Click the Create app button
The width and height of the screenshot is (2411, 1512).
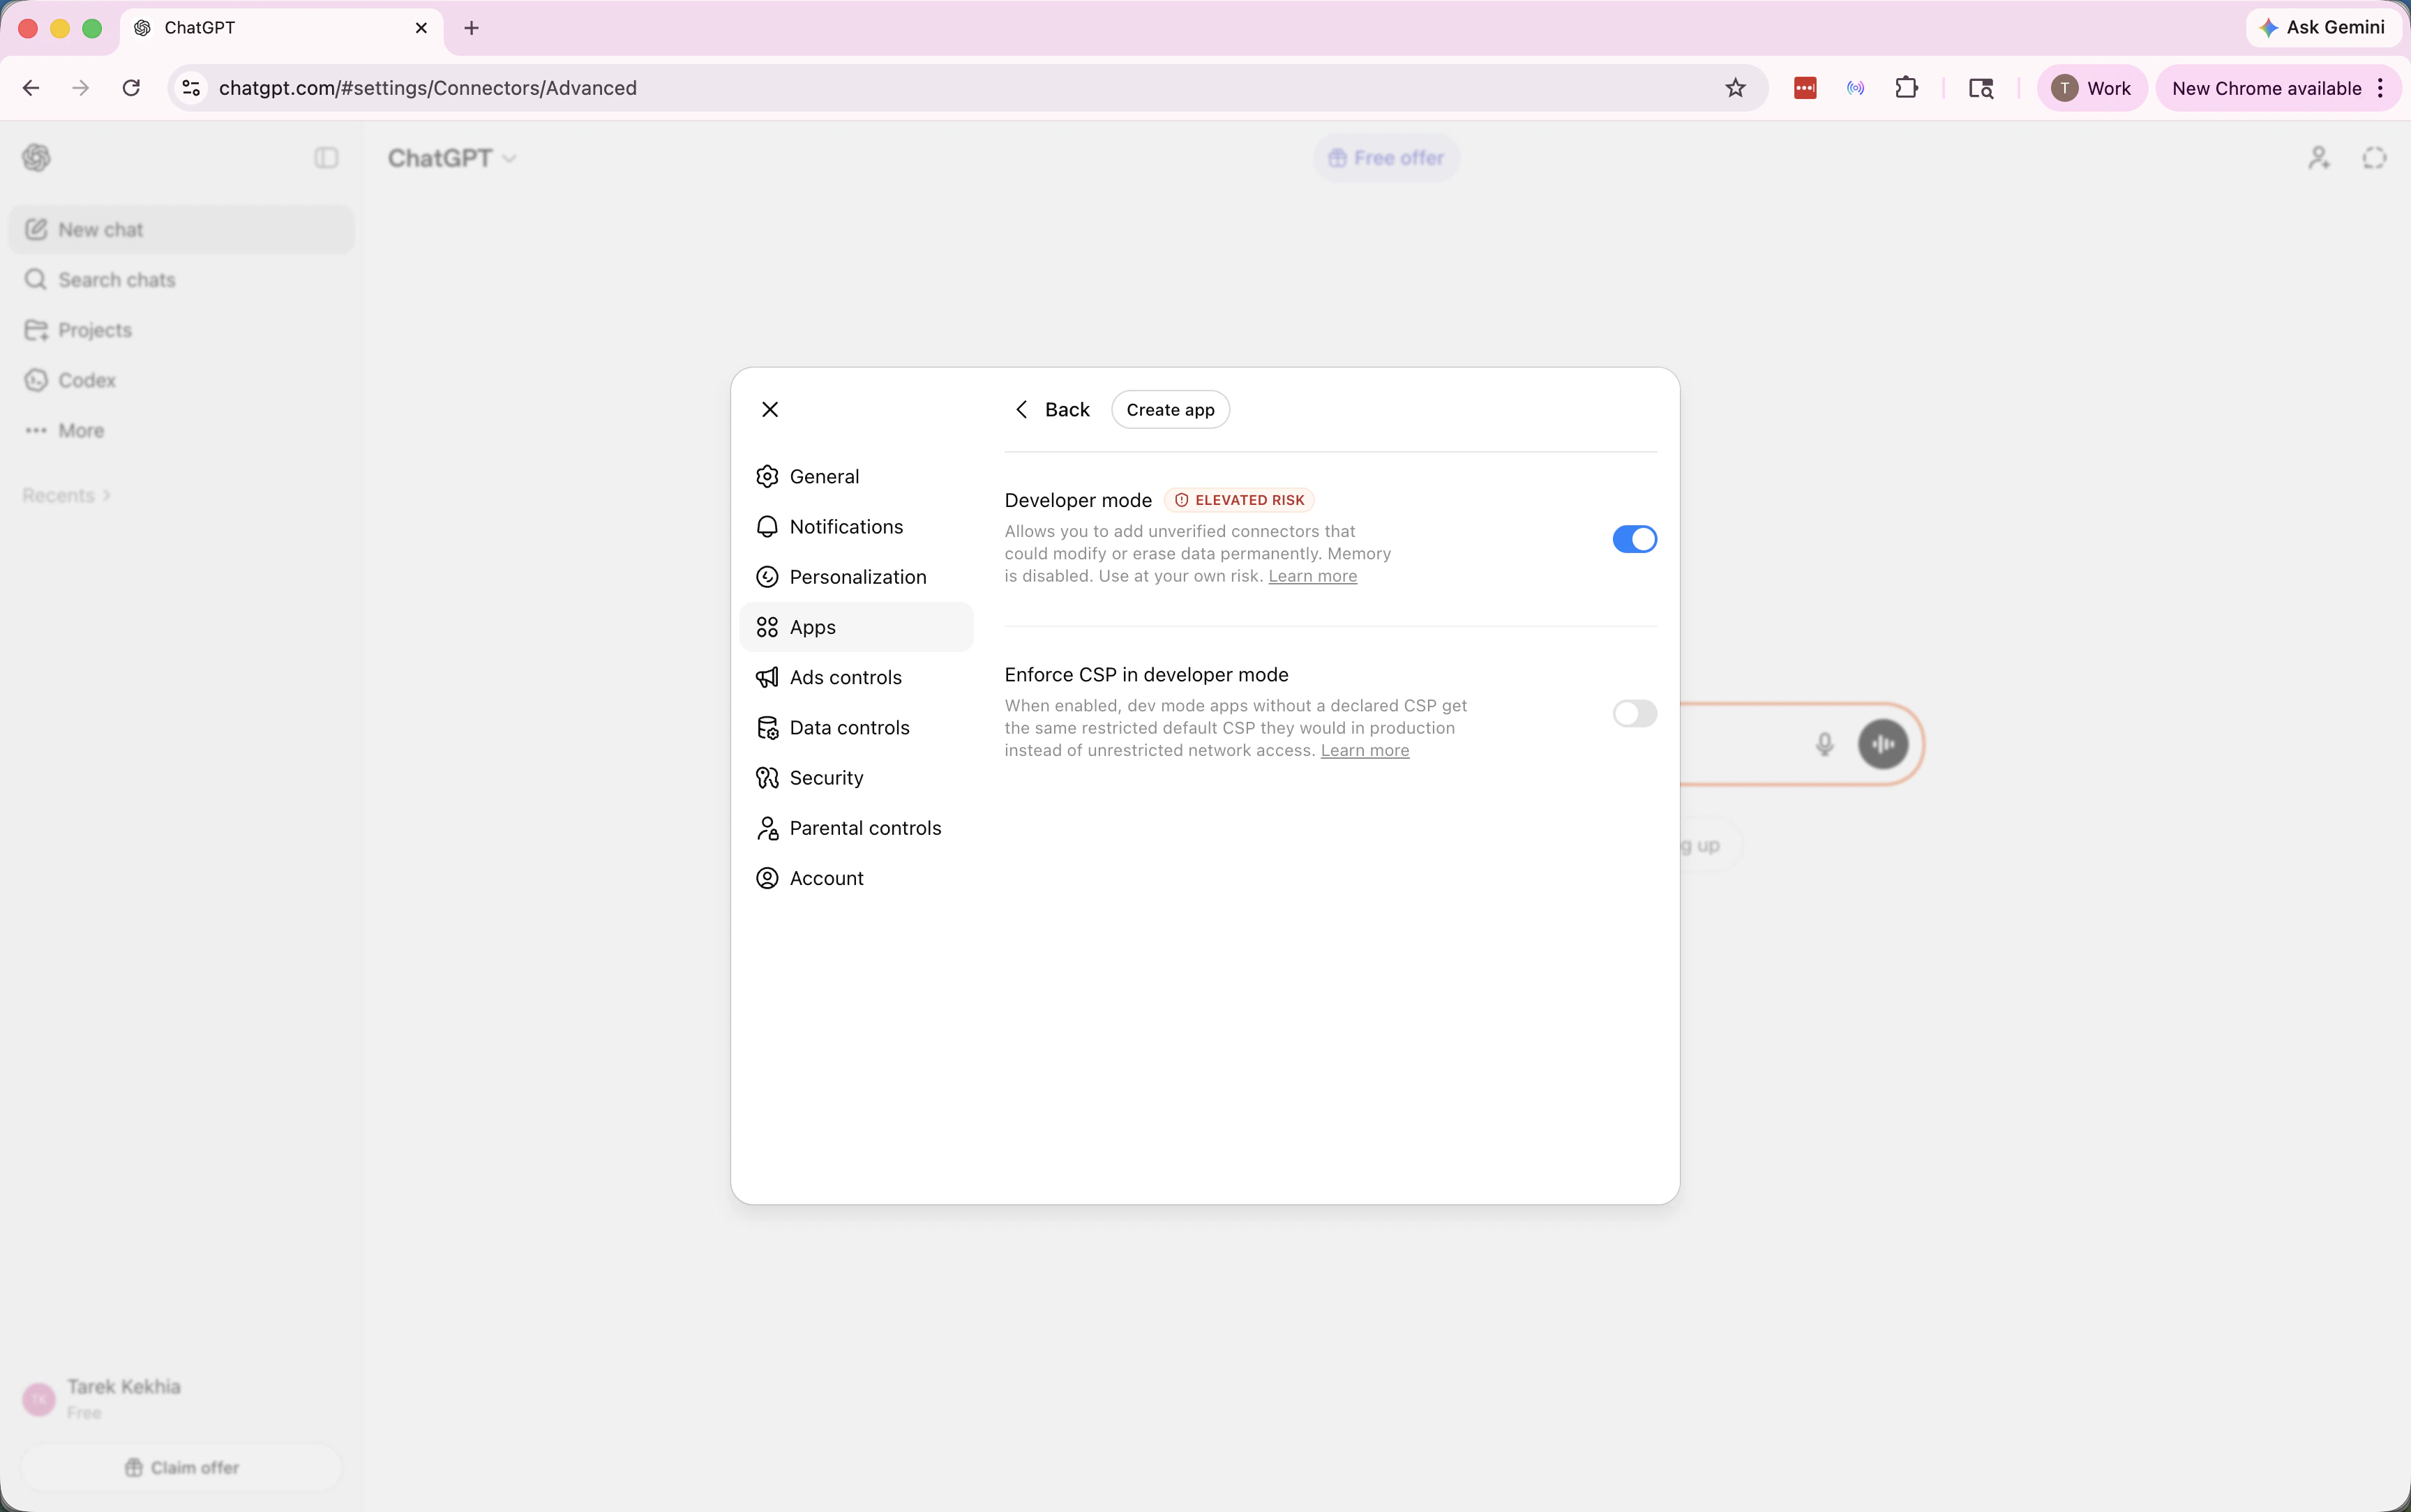coord(1170,409)
